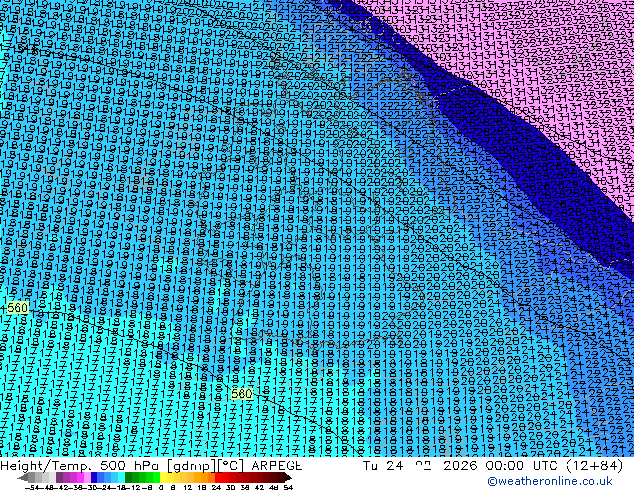The width and height of the screenshot is (634, 490).
Task: Select the yellow swatch in the temperature legend
Action: point(163,477)
